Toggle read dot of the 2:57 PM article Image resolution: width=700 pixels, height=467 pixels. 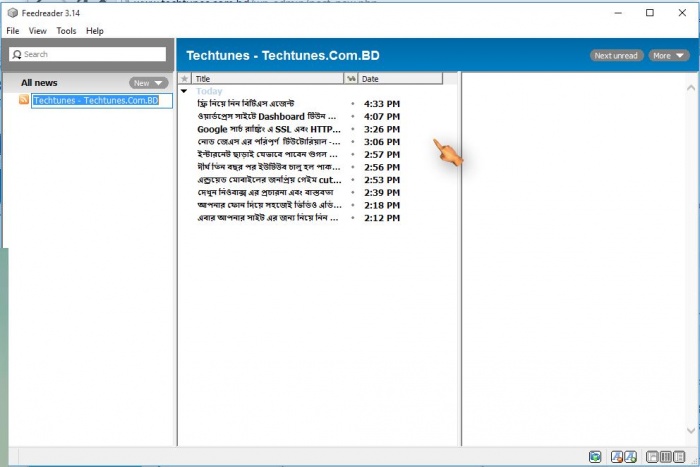pyautogui.click(x=353, y=154)
